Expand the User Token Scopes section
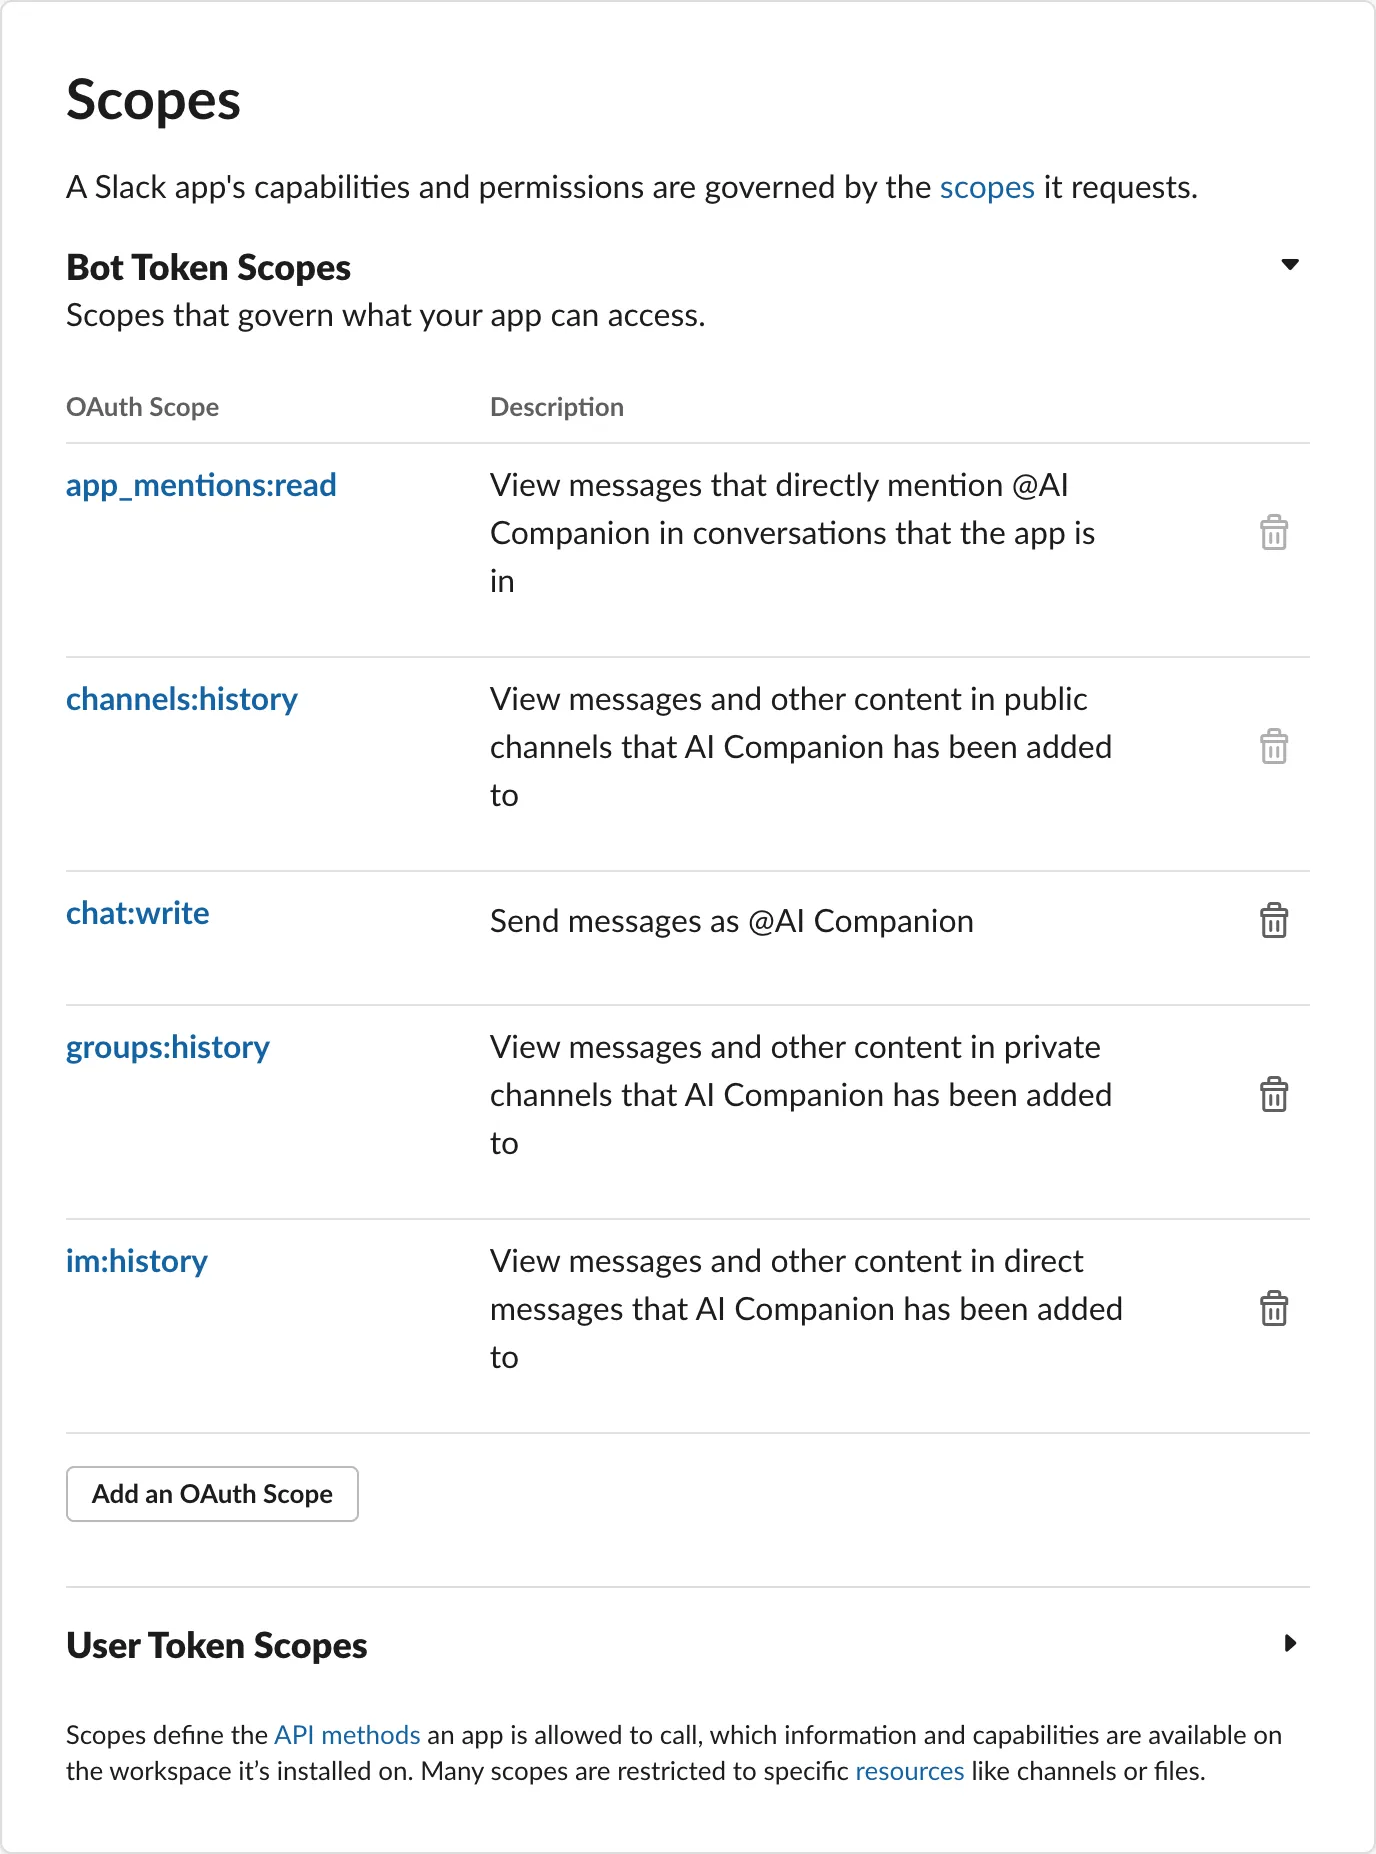Screen dimensions: 1376x1854 click(1292, 1644)
